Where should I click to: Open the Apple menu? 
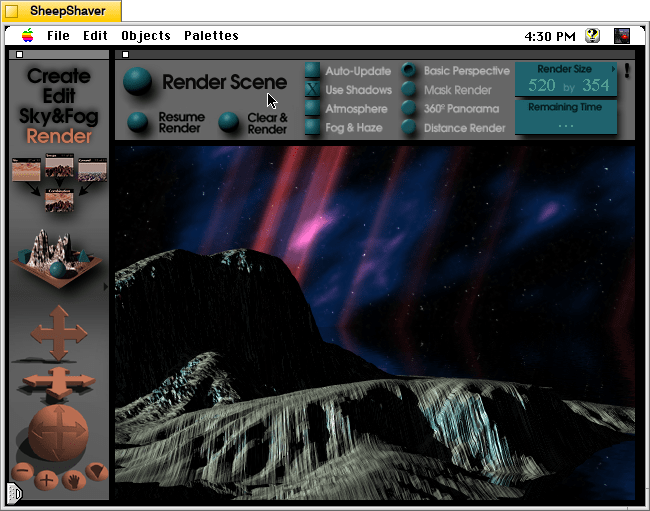click(28, 36)
